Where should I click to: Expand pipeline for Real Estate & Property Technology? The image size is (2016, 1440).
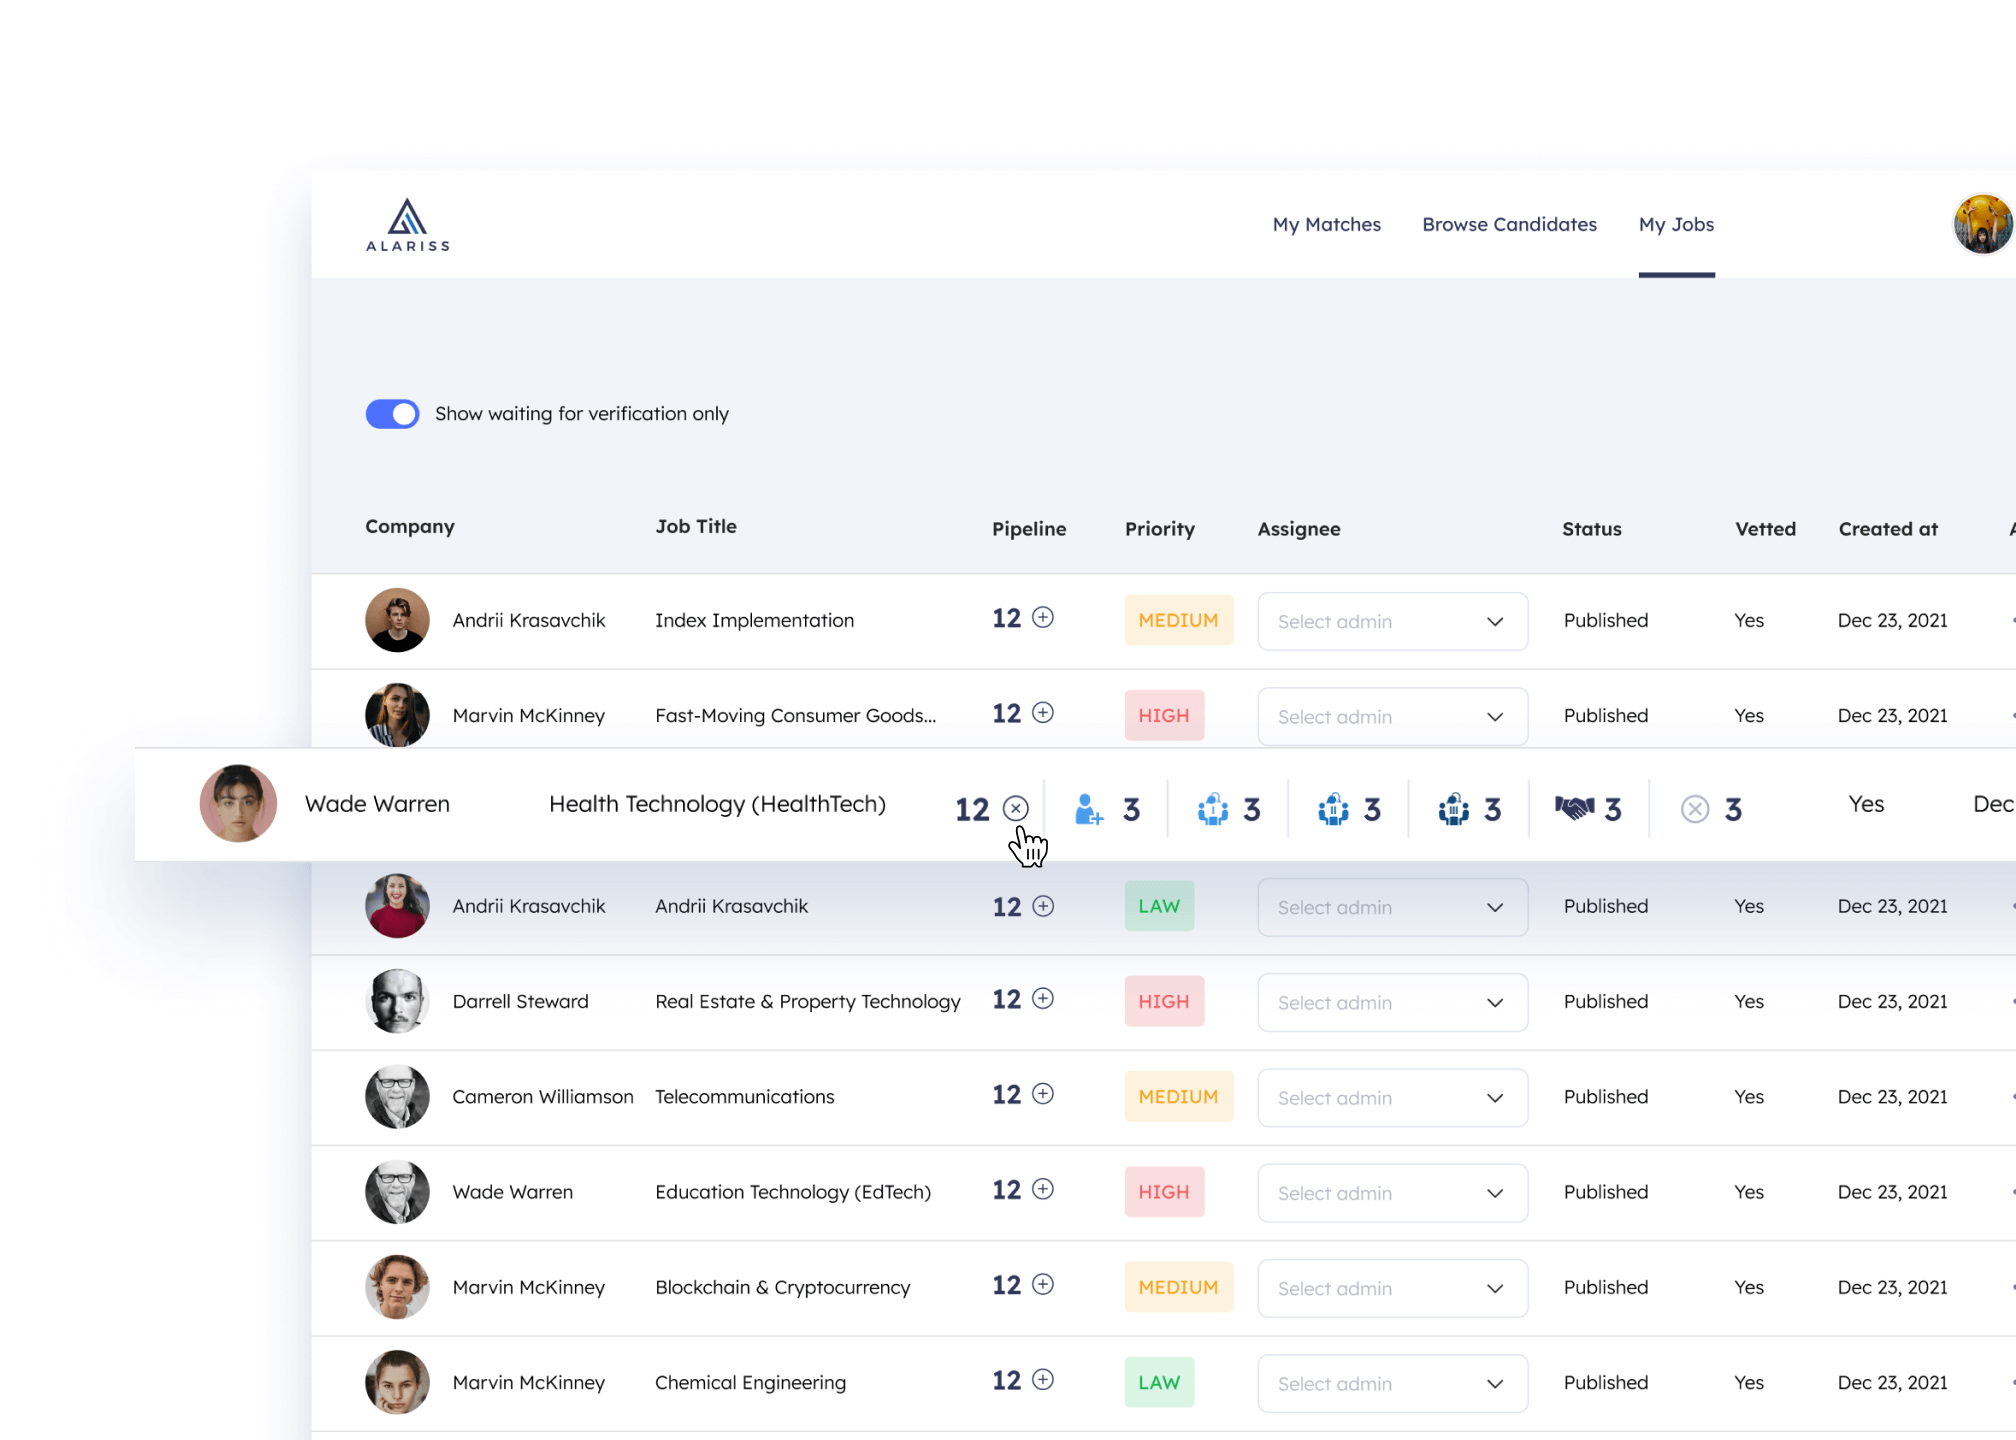pyautogui.click(x=1043, y=999)
